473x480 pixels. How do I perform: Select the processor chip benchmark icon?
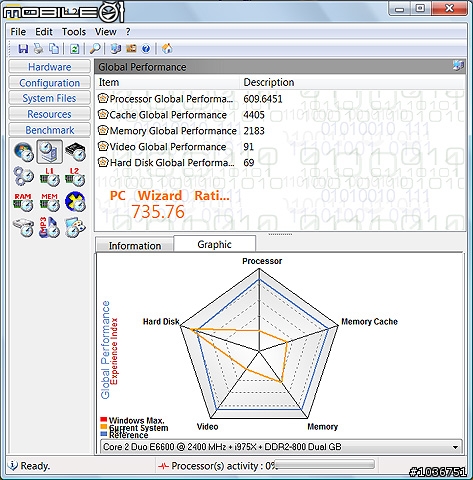75,151
